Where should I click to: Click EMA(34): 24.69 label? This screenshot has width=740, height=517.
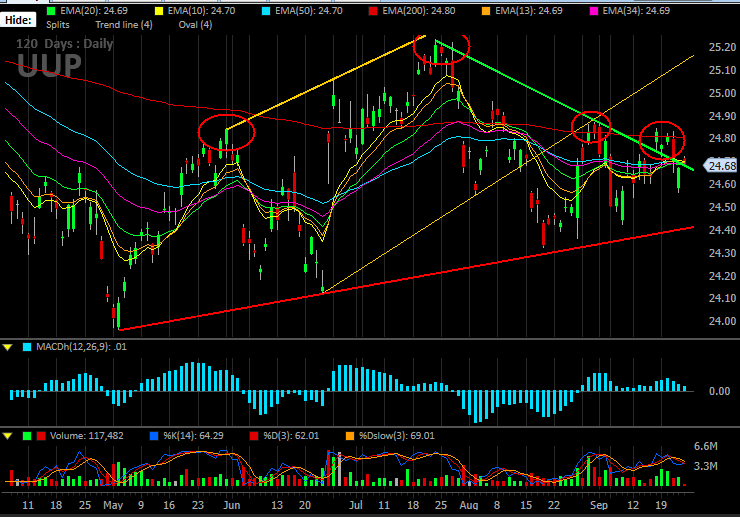pos(636,11)
